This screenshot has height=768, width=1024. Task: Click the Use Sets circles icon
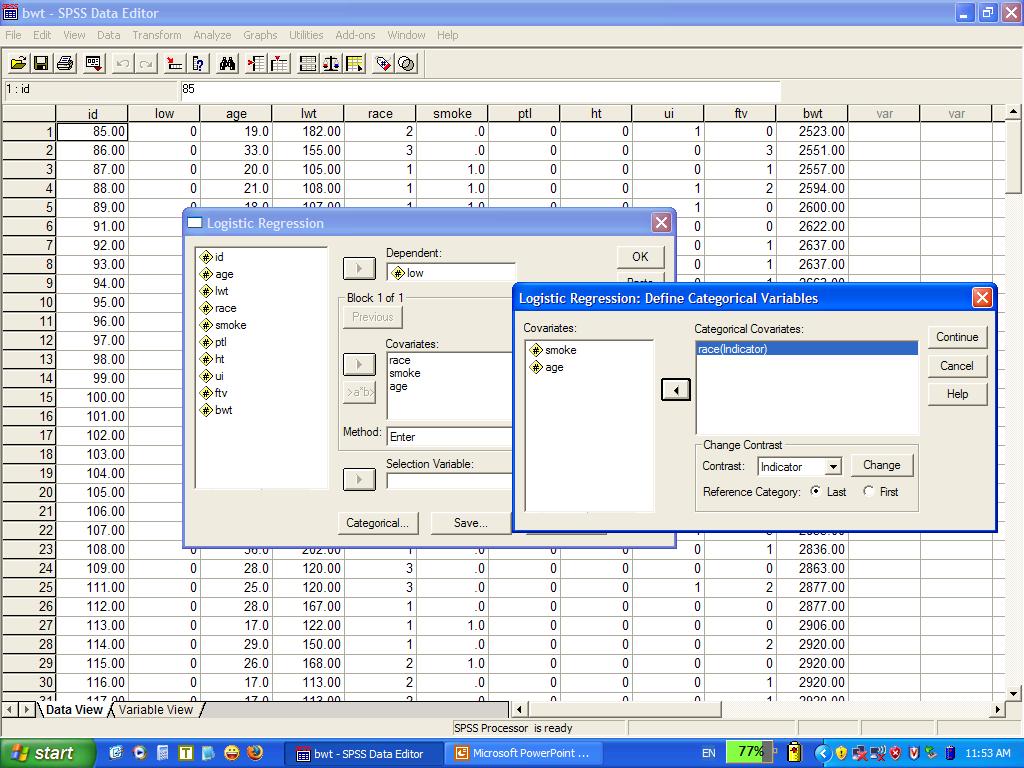(x=406, y=63)
